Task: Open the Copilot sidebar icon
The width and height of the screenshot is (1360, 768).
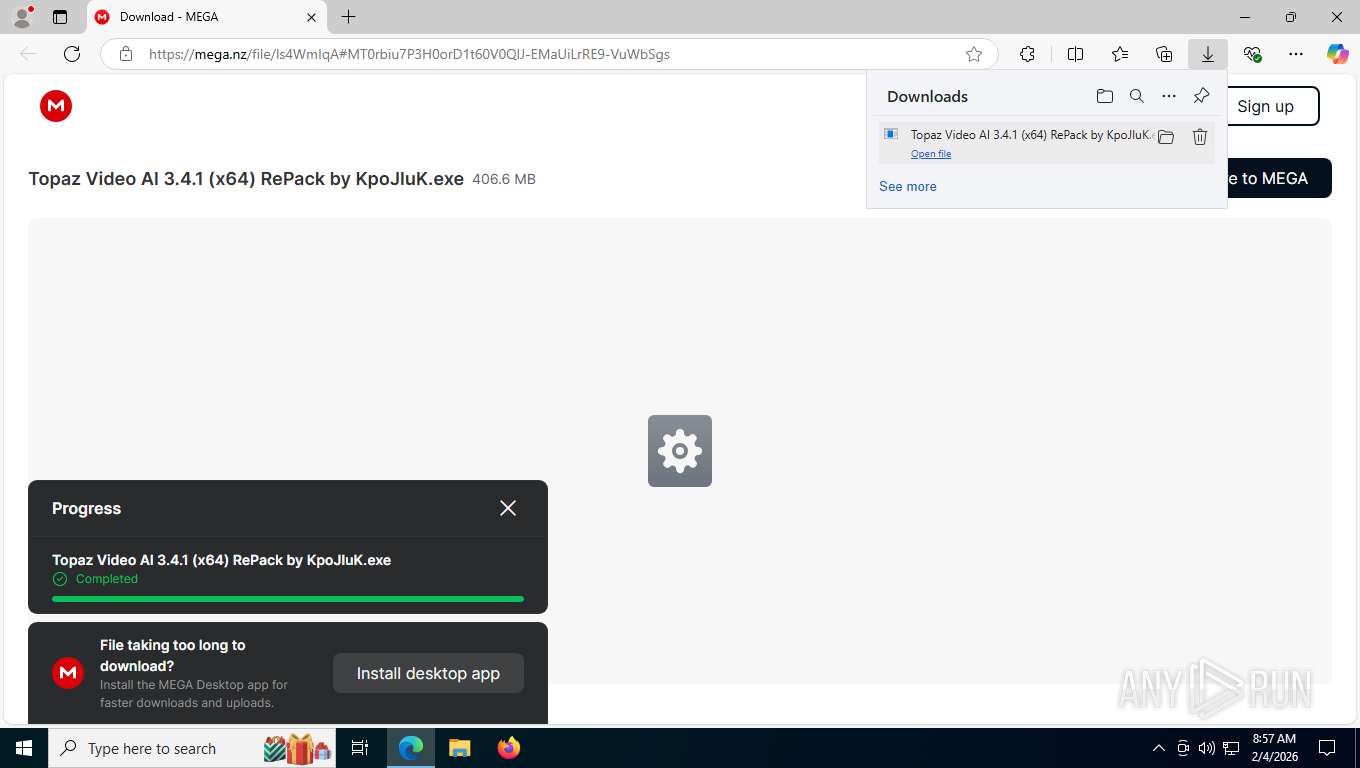Action: 1338,54
